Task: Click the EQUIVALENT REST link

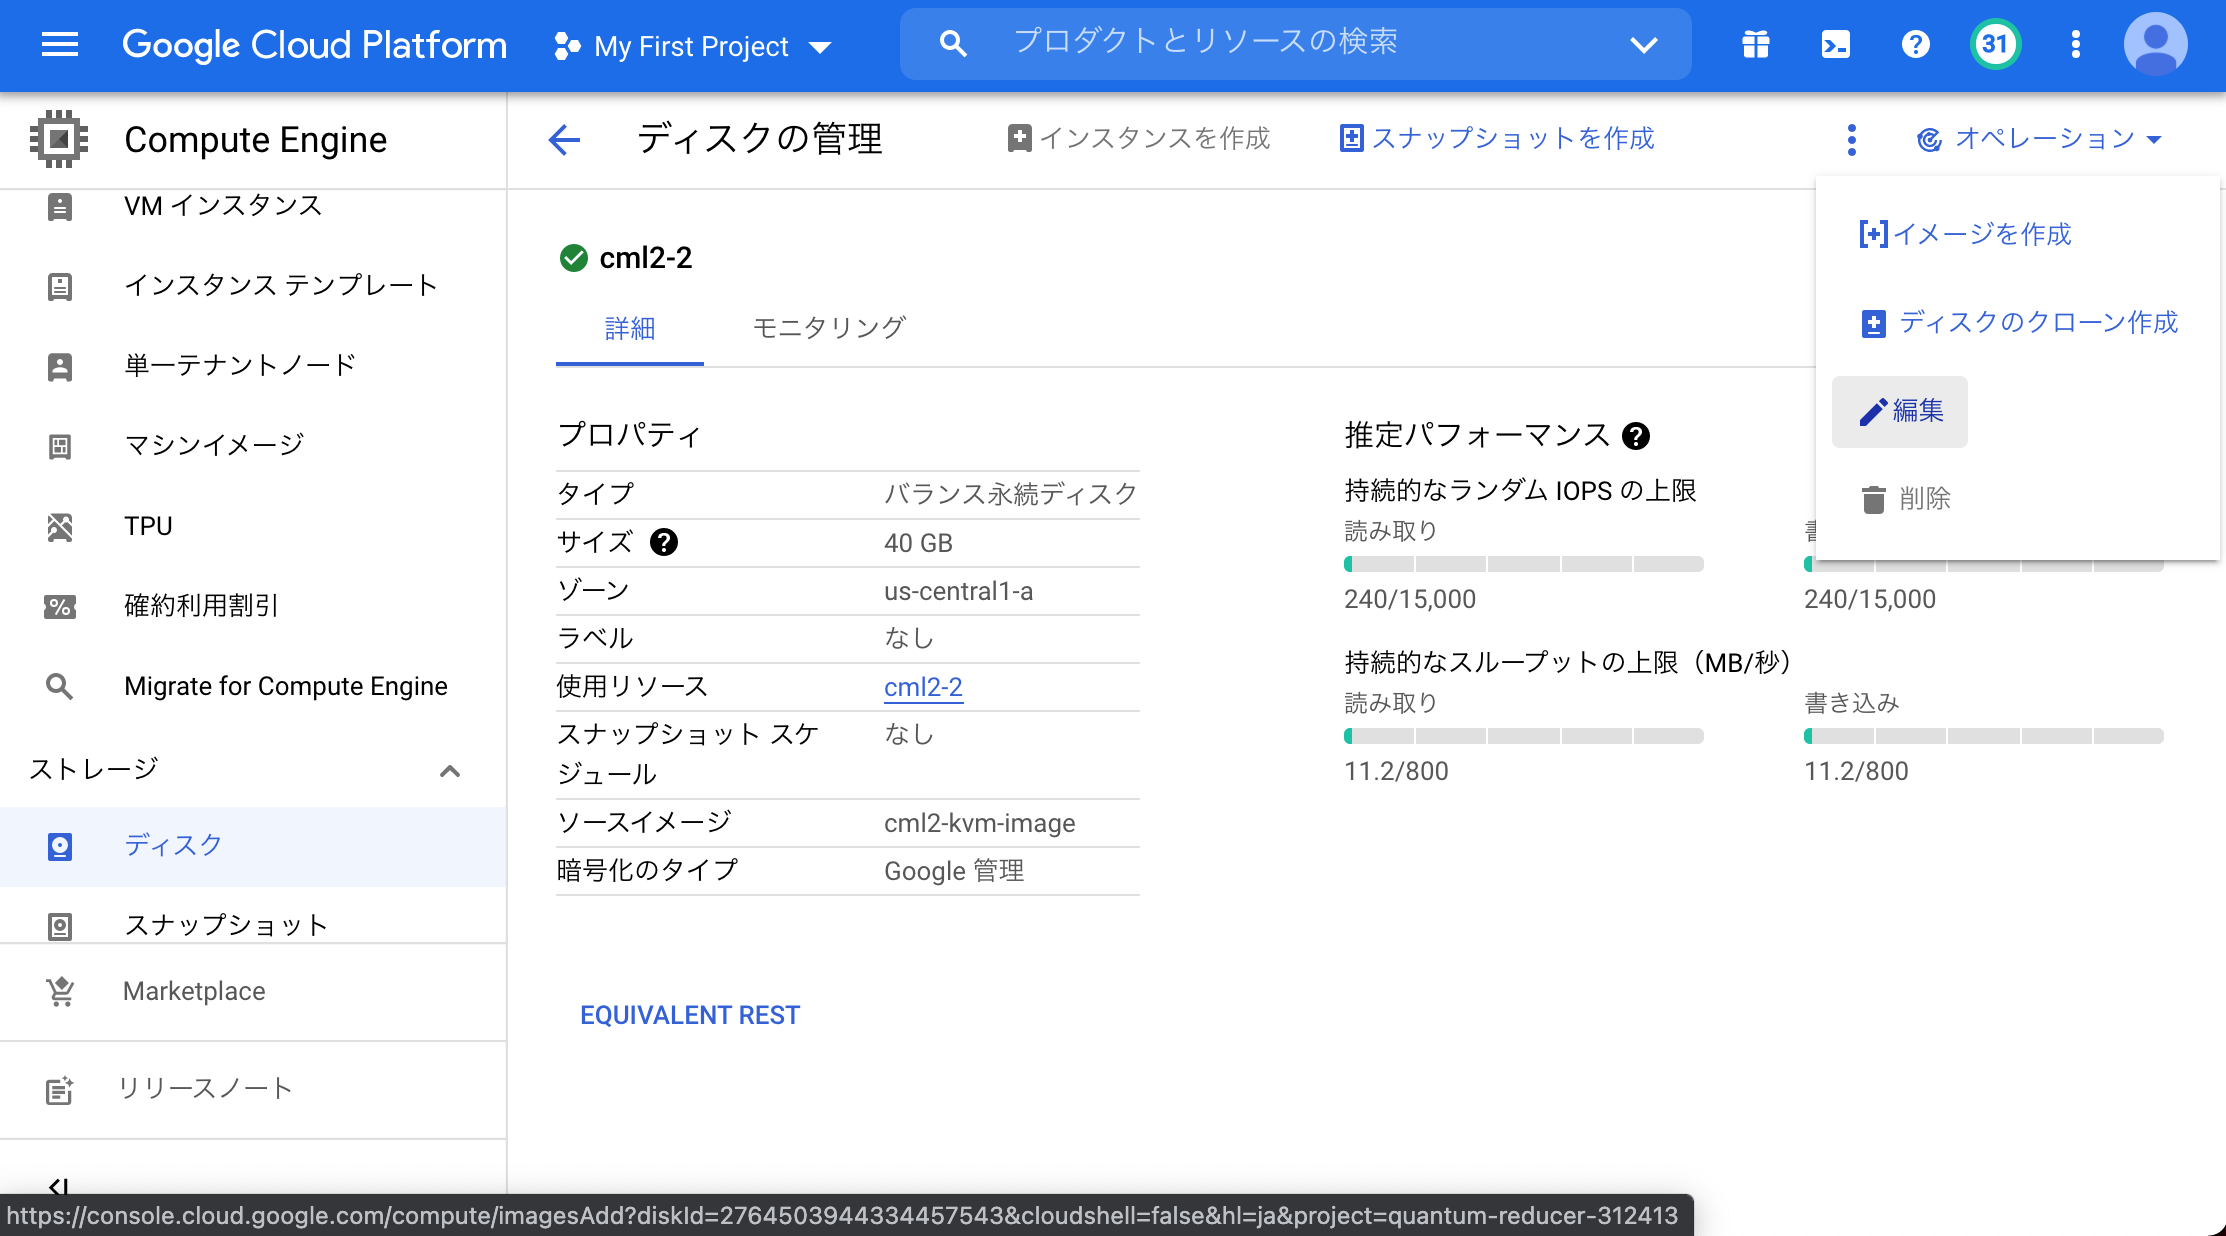Action: pyautogui.click(x=689, y=1014)
